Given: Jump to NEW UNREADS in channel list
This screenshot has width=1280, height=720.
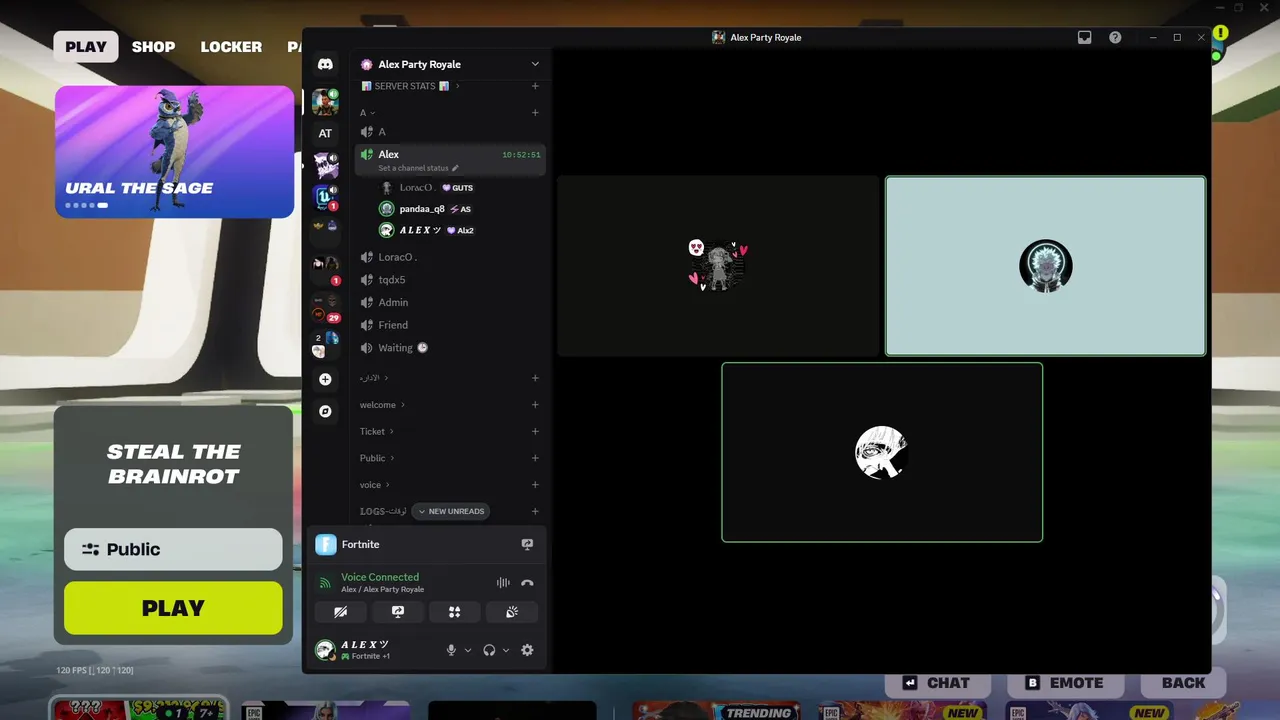Looking at the screenshot, I should point(450,511).
